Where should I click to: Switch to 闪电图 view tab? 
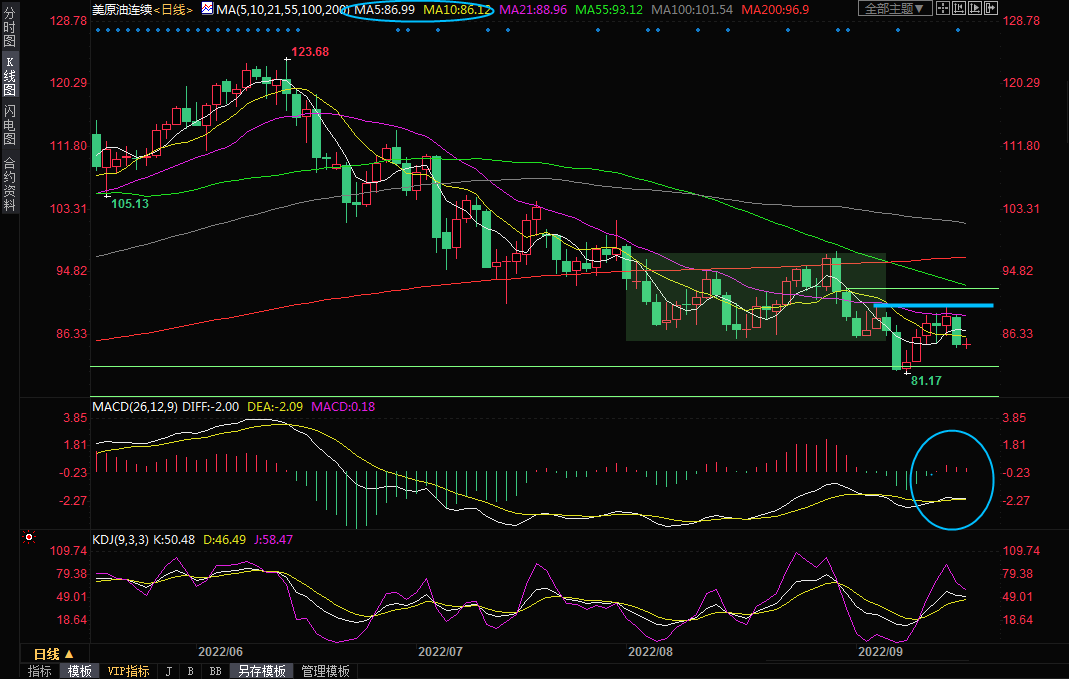tap(9, 124)
